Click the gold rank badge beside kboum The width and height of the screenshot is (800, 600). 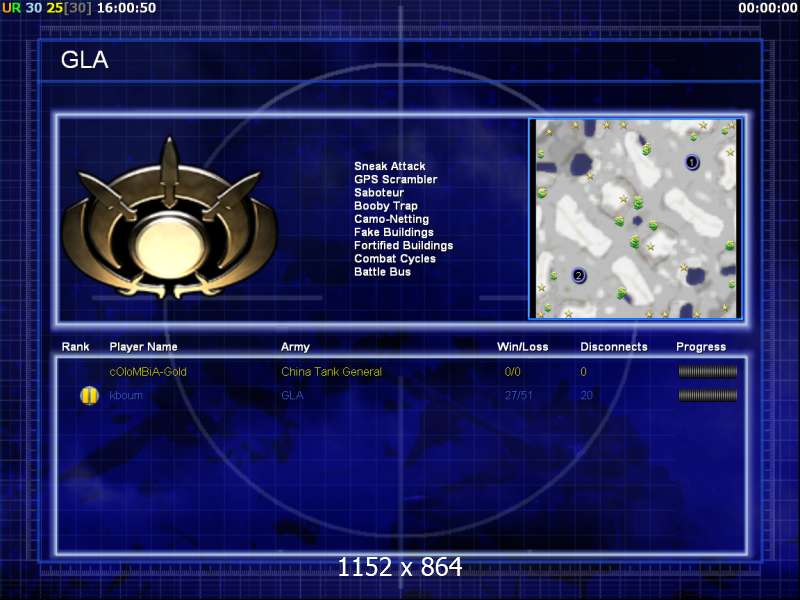pyautogui.click(x=89, y=395)
